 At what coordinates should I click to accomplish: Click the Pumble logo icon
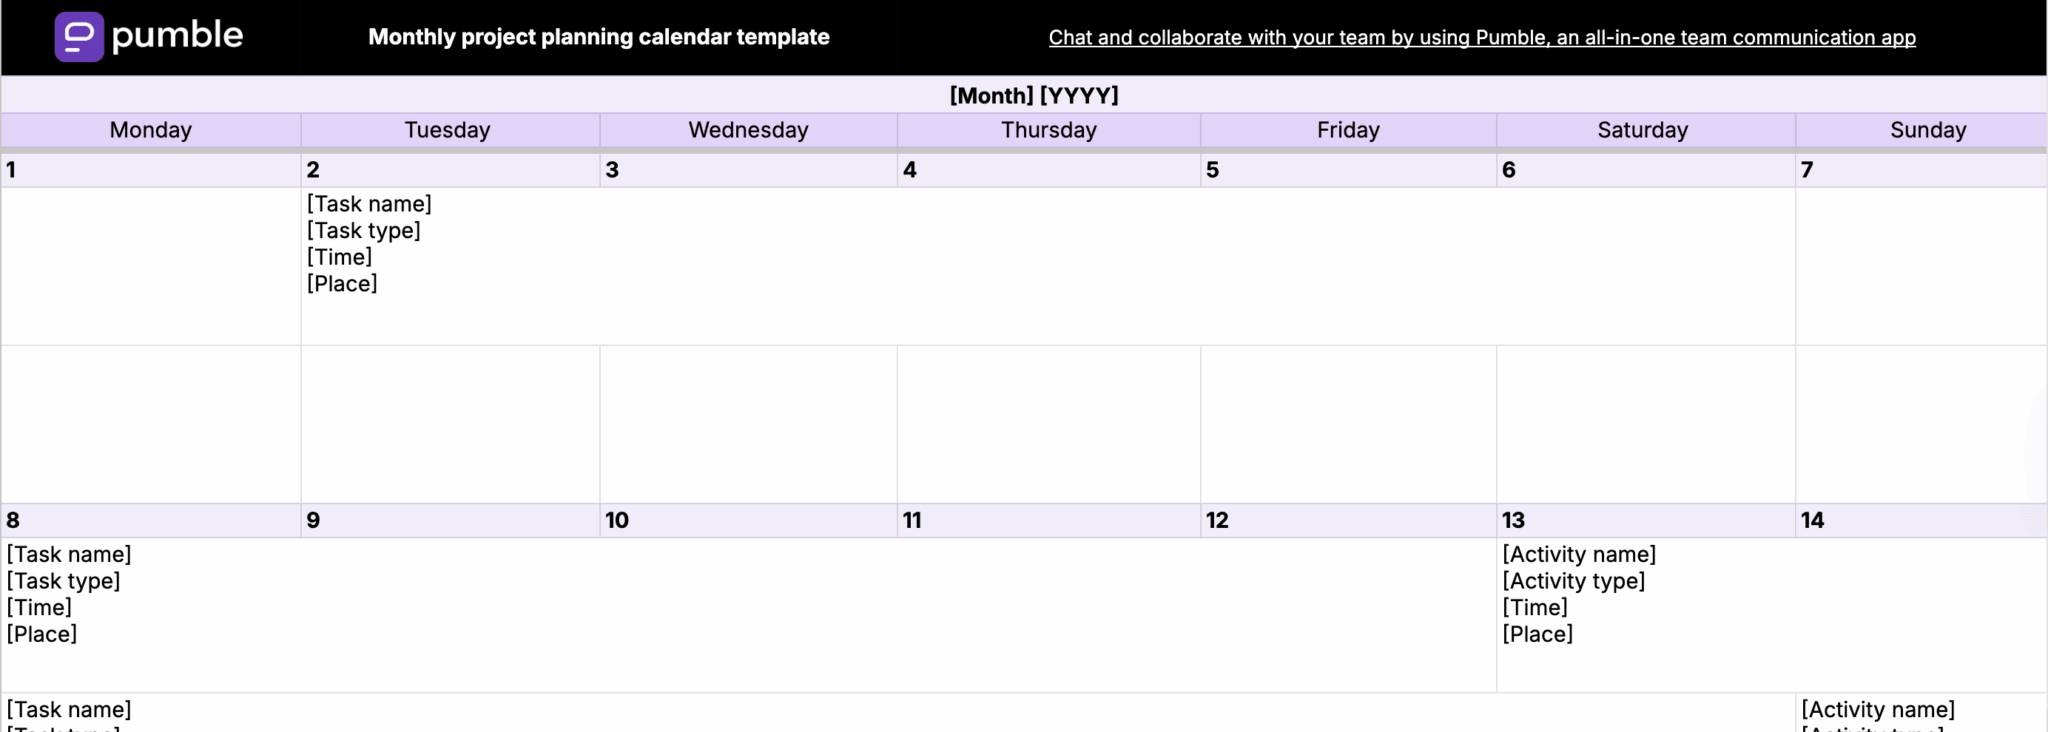coord(79,37)
